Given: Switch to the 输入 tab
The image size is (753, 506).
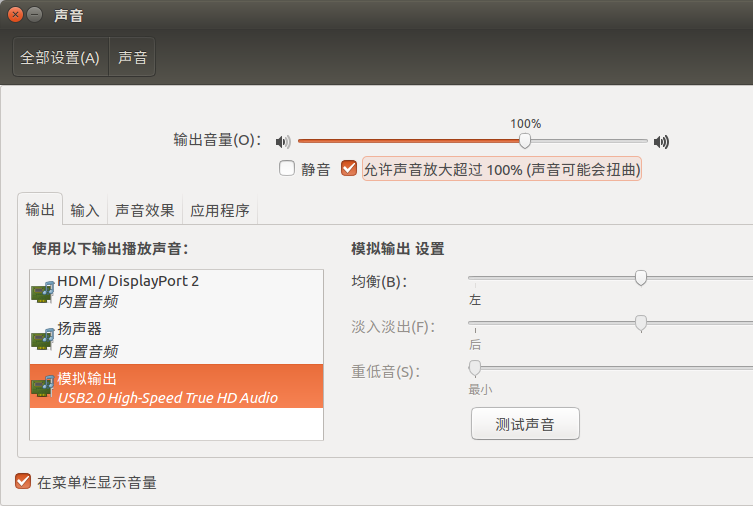Looking at the screenshot, I should (x=85, y=210).
